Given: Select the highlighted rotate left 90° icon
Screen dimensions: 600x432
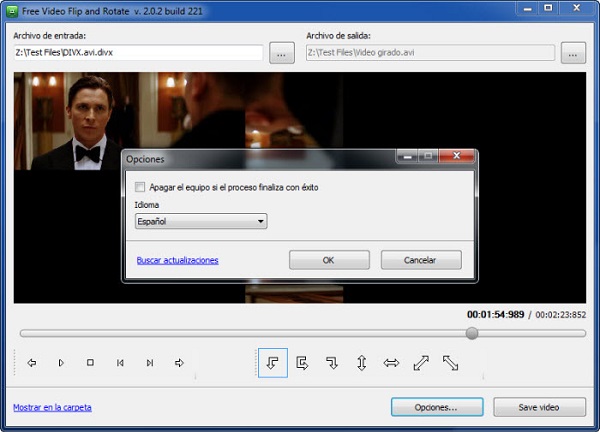Looking at the screenshot, I should pyautogui.click(x=273, y=363).
